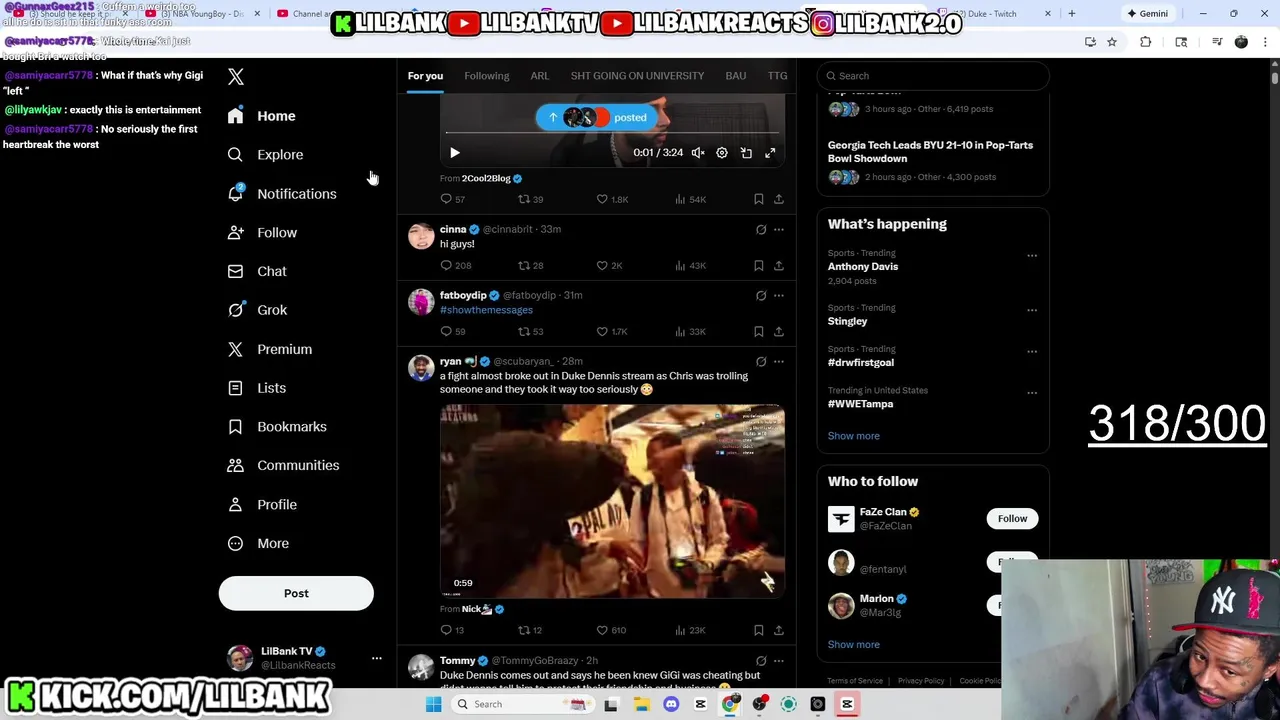Reply to ryan's post with 13 replies
The image size is (1280, 720).
click(452, 630)
